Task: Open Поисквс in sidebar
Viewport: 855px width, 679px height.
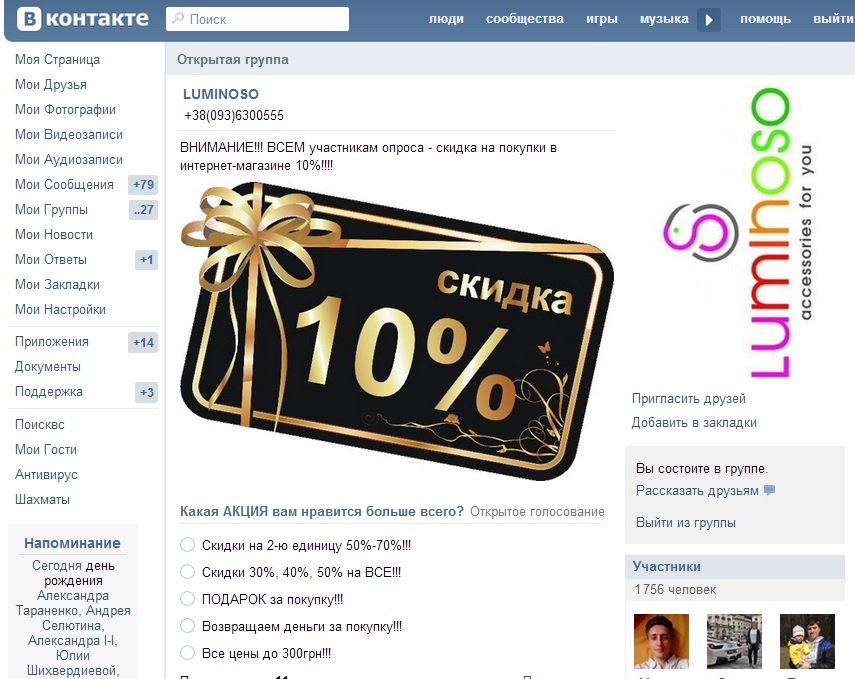Action: click(40, 425)
